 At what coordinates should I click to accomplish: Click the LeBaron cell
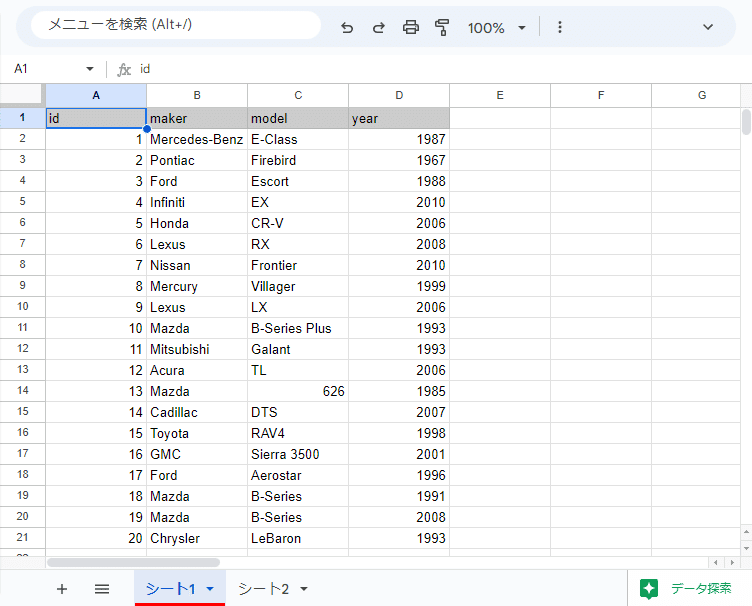point(298,538)
